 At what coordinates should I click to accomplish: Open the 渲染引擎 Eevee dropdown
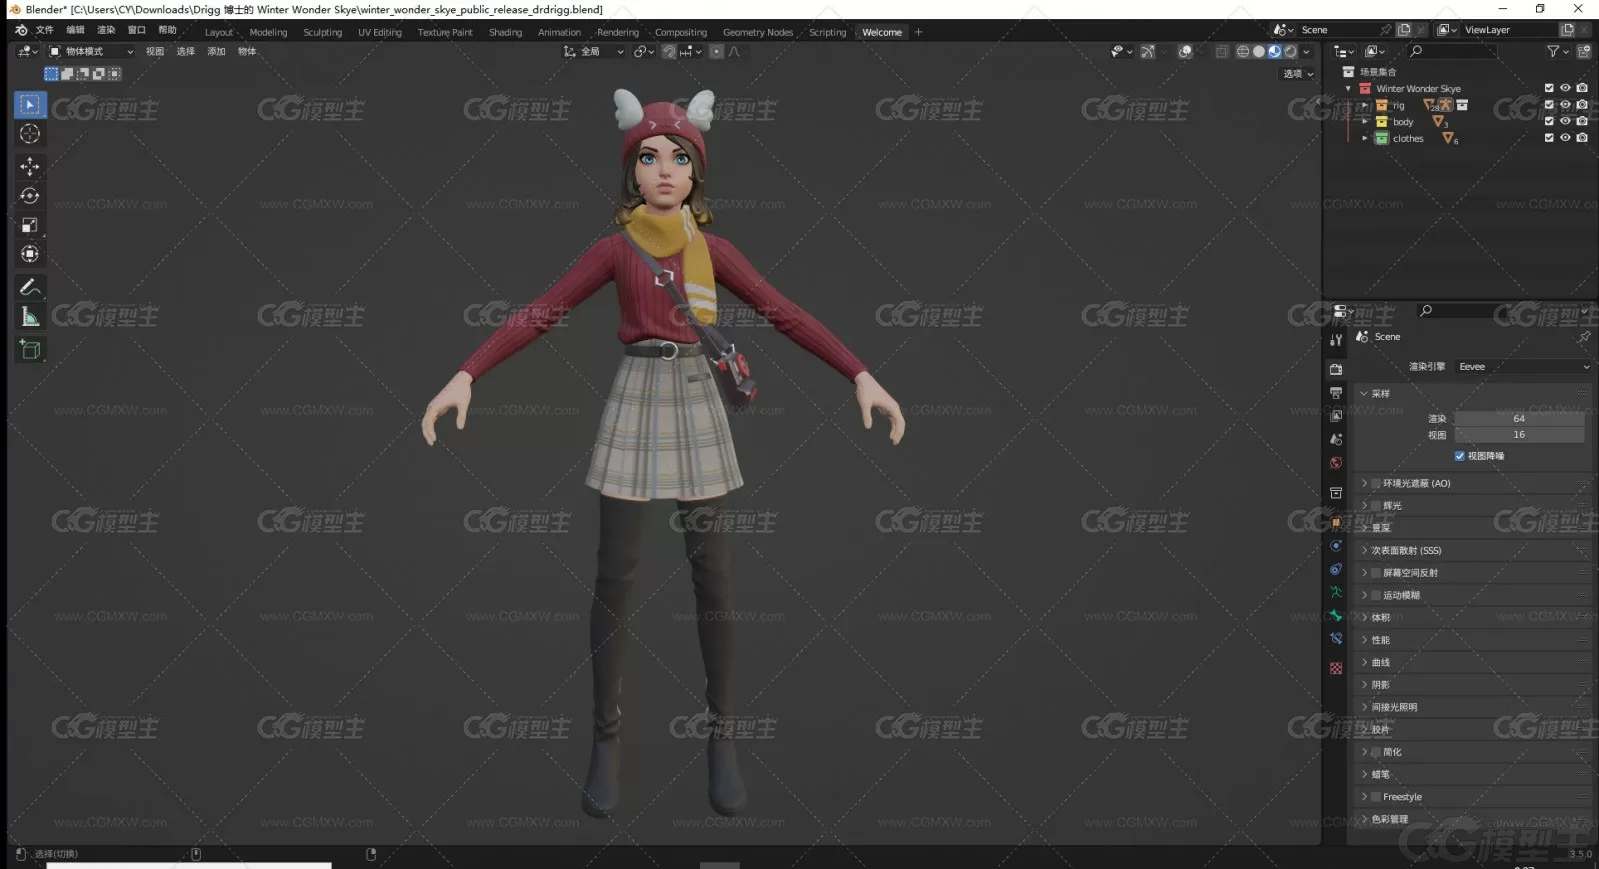[x=1522, y=367]
